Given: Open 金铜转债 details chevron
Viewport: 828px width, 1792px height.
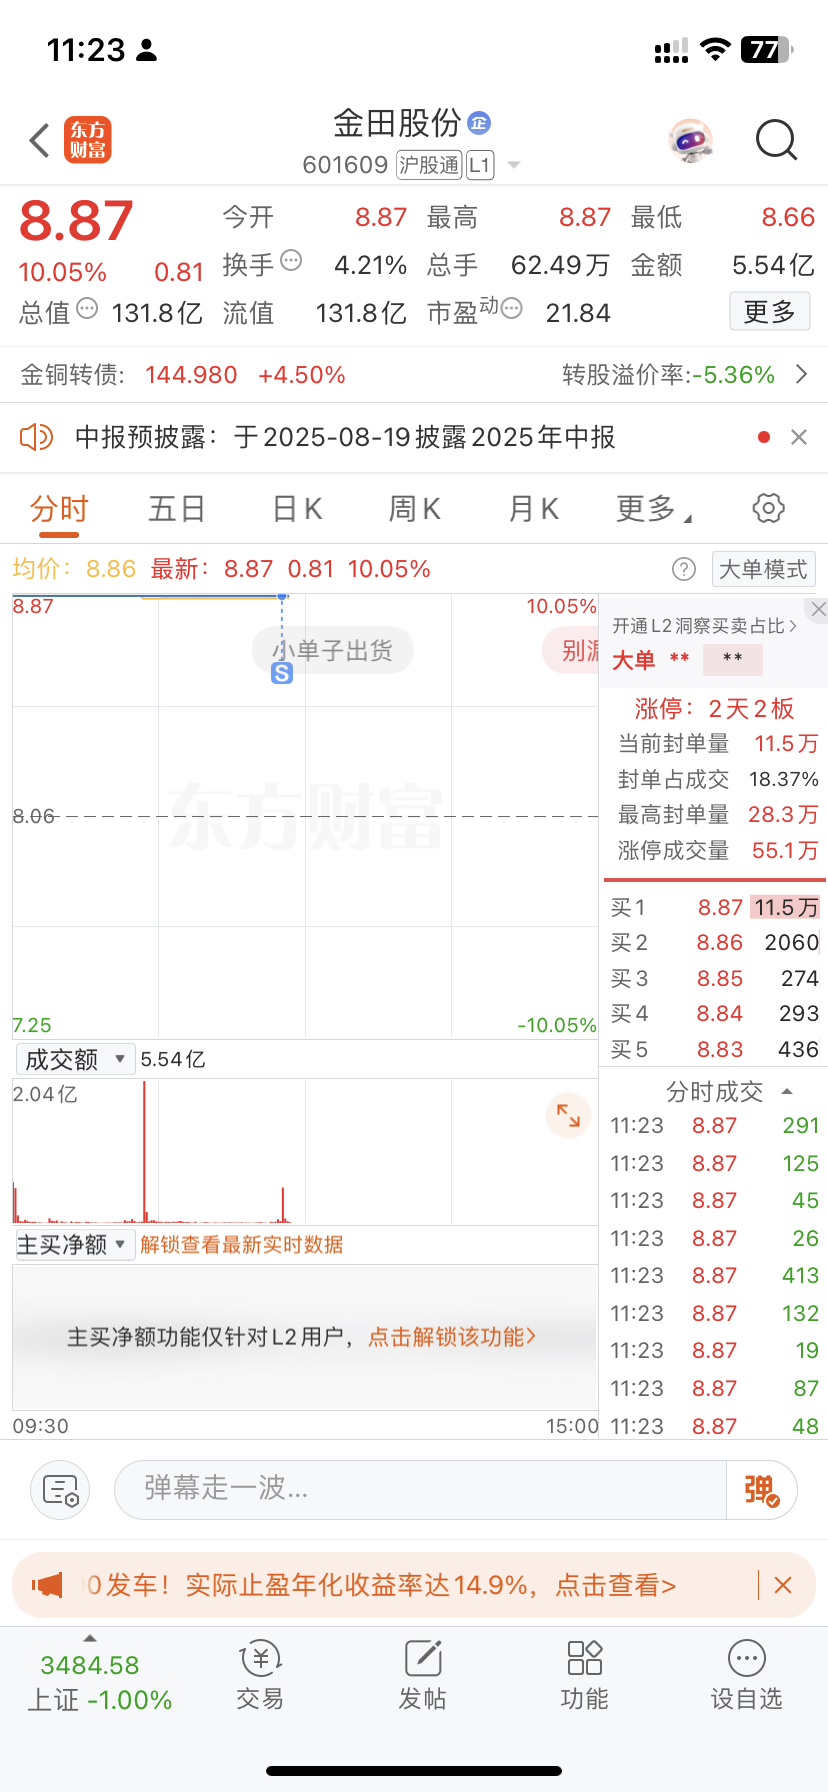Looking at the screenshot, I should click(801, 375).
